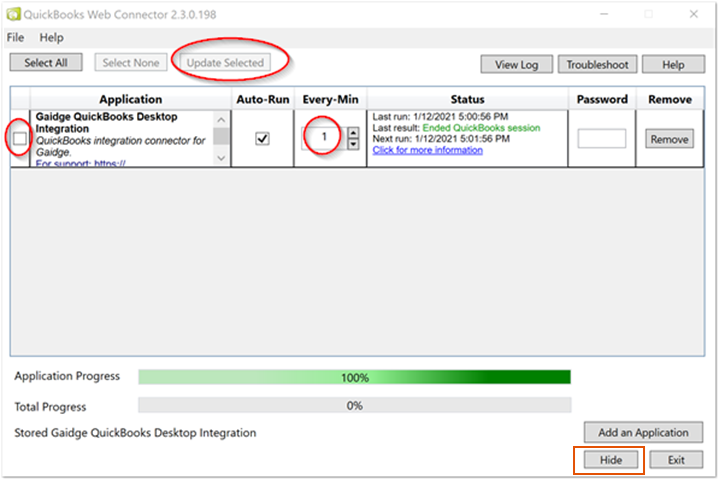Remove the Gaidge integration application
Image resolution: width=719 pixels, height=480 pixels.
coord(669,139)
